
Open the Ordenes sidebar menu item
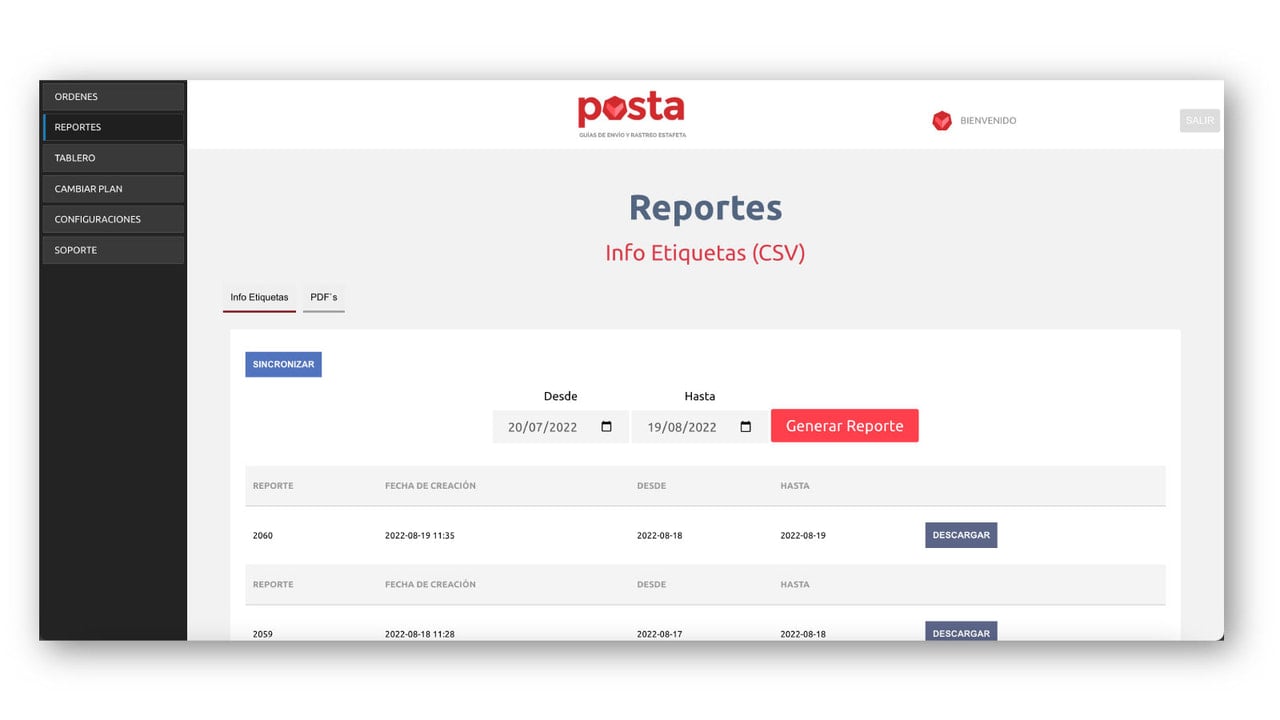point(113,97)
